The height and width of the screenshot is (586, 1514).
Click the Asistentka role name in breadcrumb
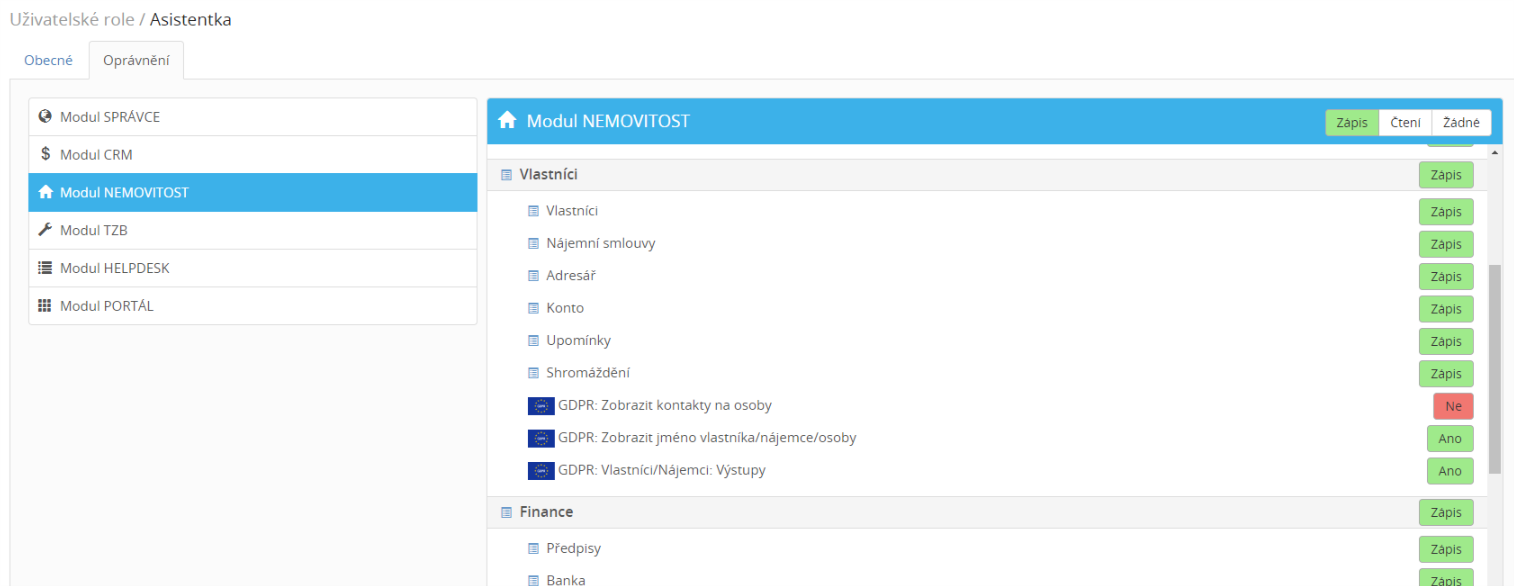pyautogui.click(x=190, y=19)
